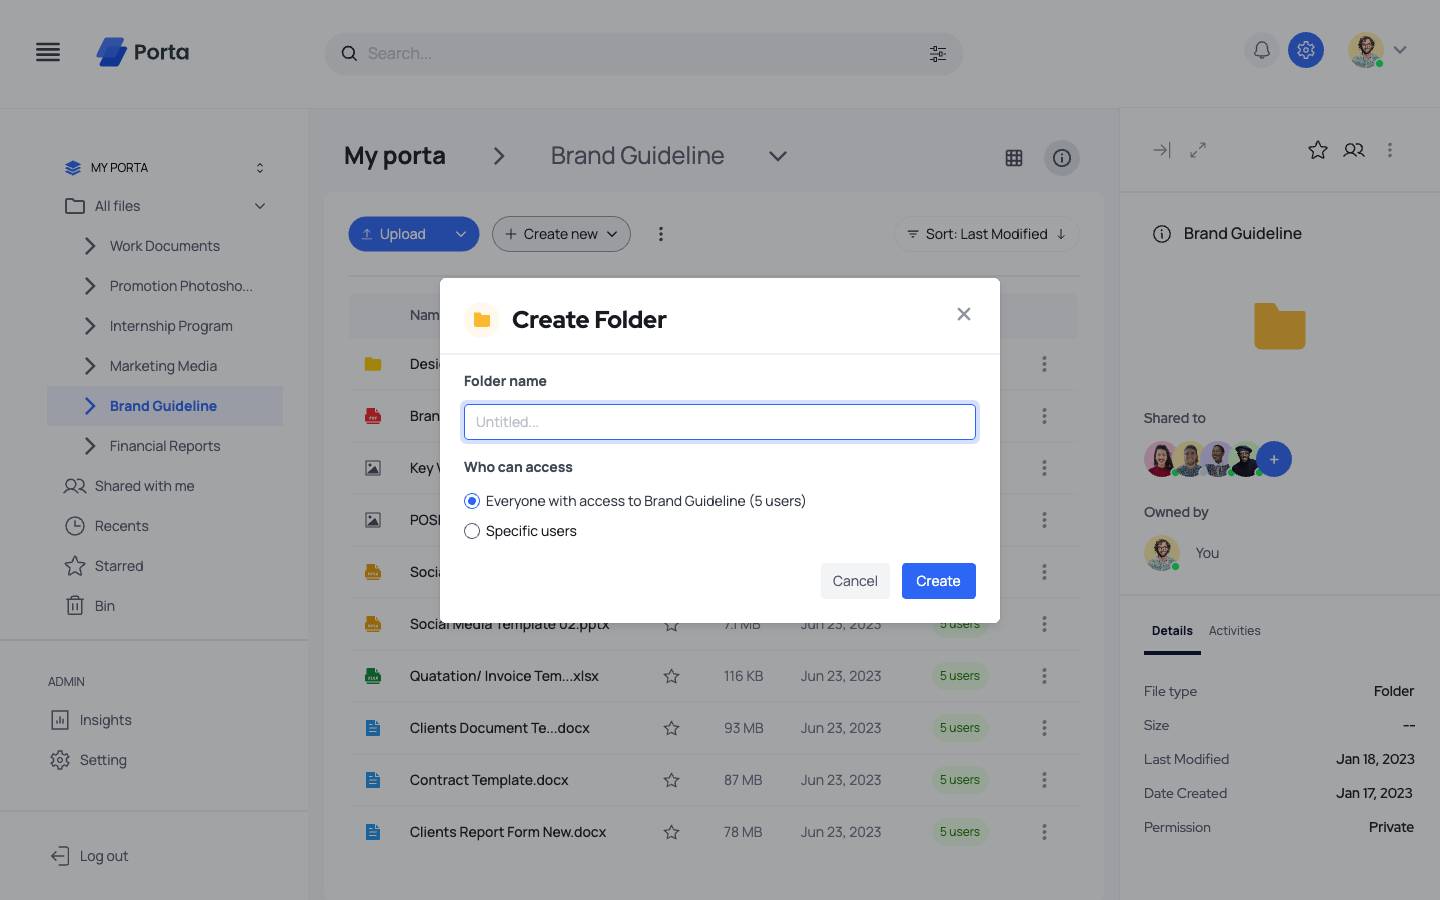Image resolution: width=1440 pixels, height=900 pixels.
Task: Click the Create button in dialog
Action: click(938, 581)
